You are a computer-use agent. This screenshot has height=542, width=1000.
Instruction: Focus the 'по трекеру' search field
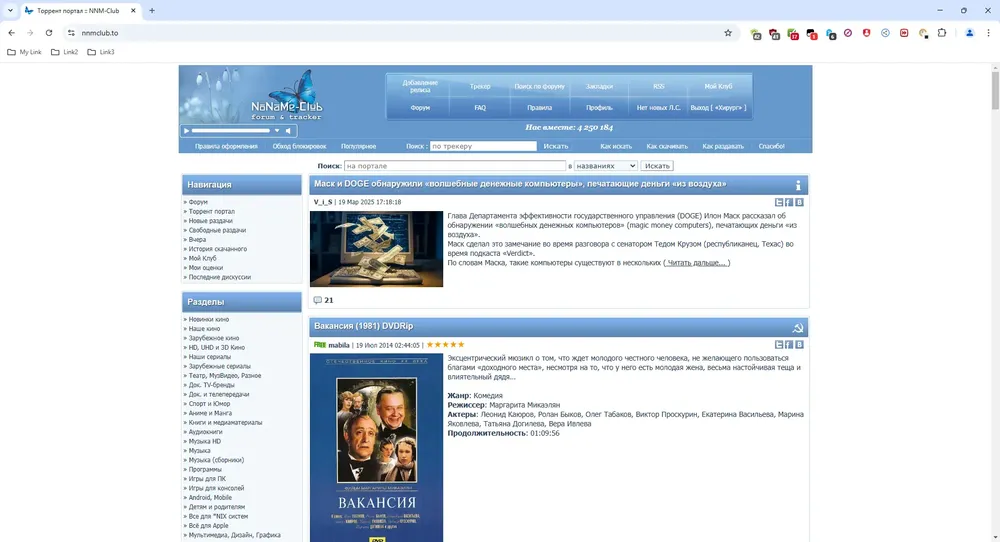[x=483, y=146]
